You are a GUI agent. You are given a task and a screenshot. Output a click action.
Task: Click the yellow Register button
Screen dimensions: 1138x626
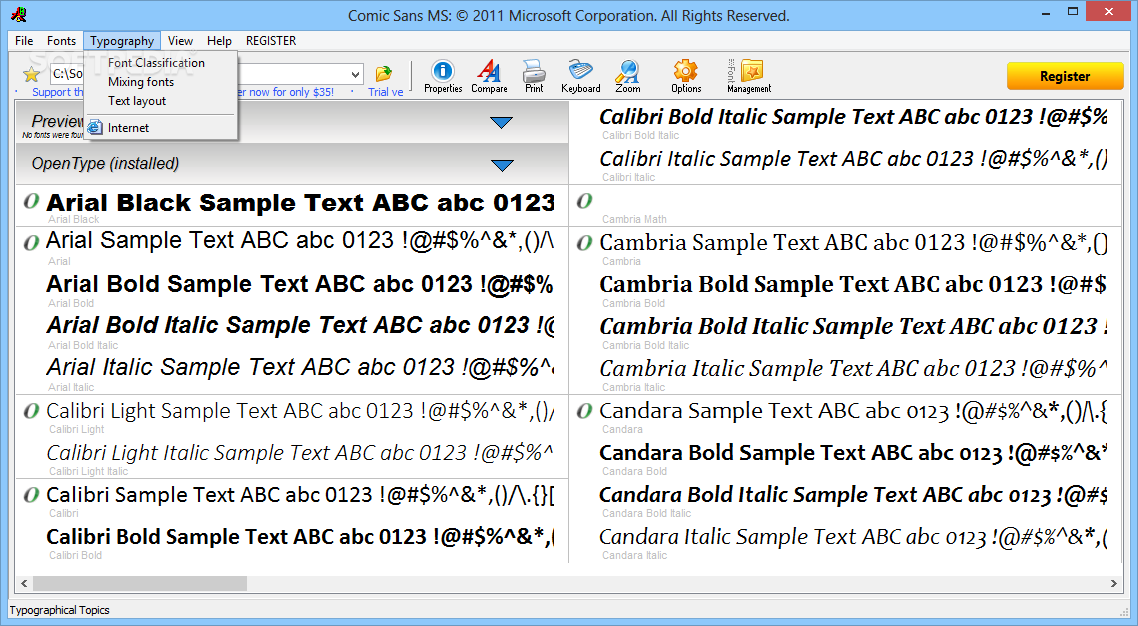point(1065,76)
